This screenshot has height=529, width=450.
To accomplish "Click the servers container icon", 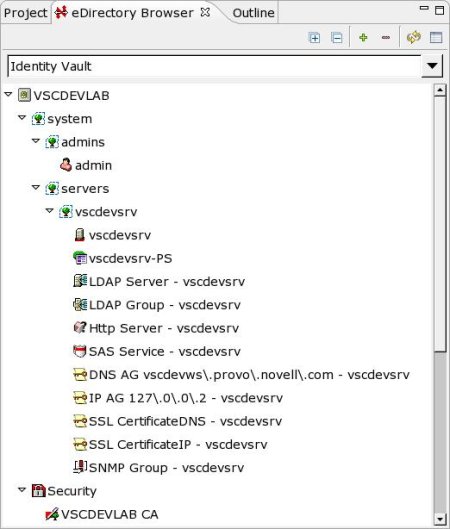I will (x=52, y=188).
